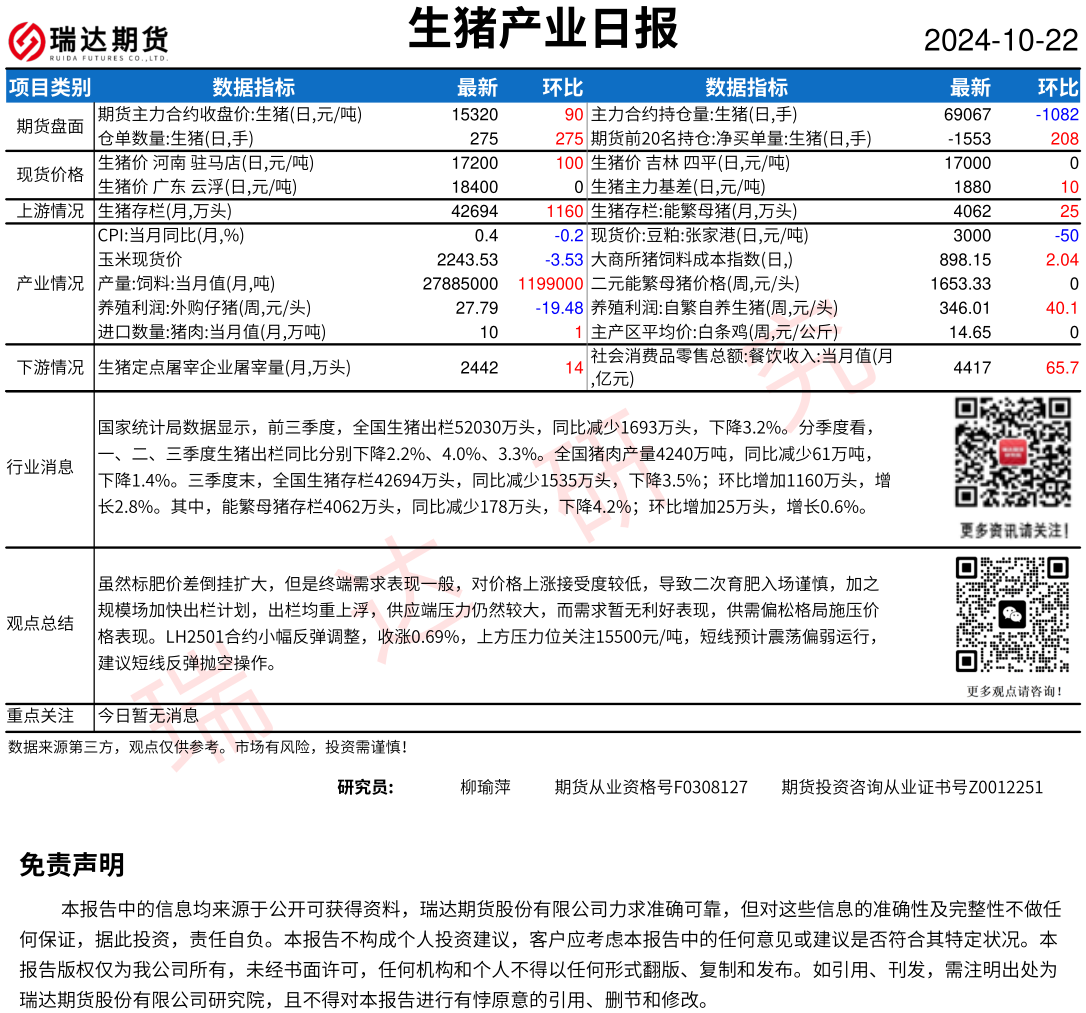Screen dimensions: 1086x1013
Task: Click the QR code above 更多资讯请关注
Action: click(1011, 453)
